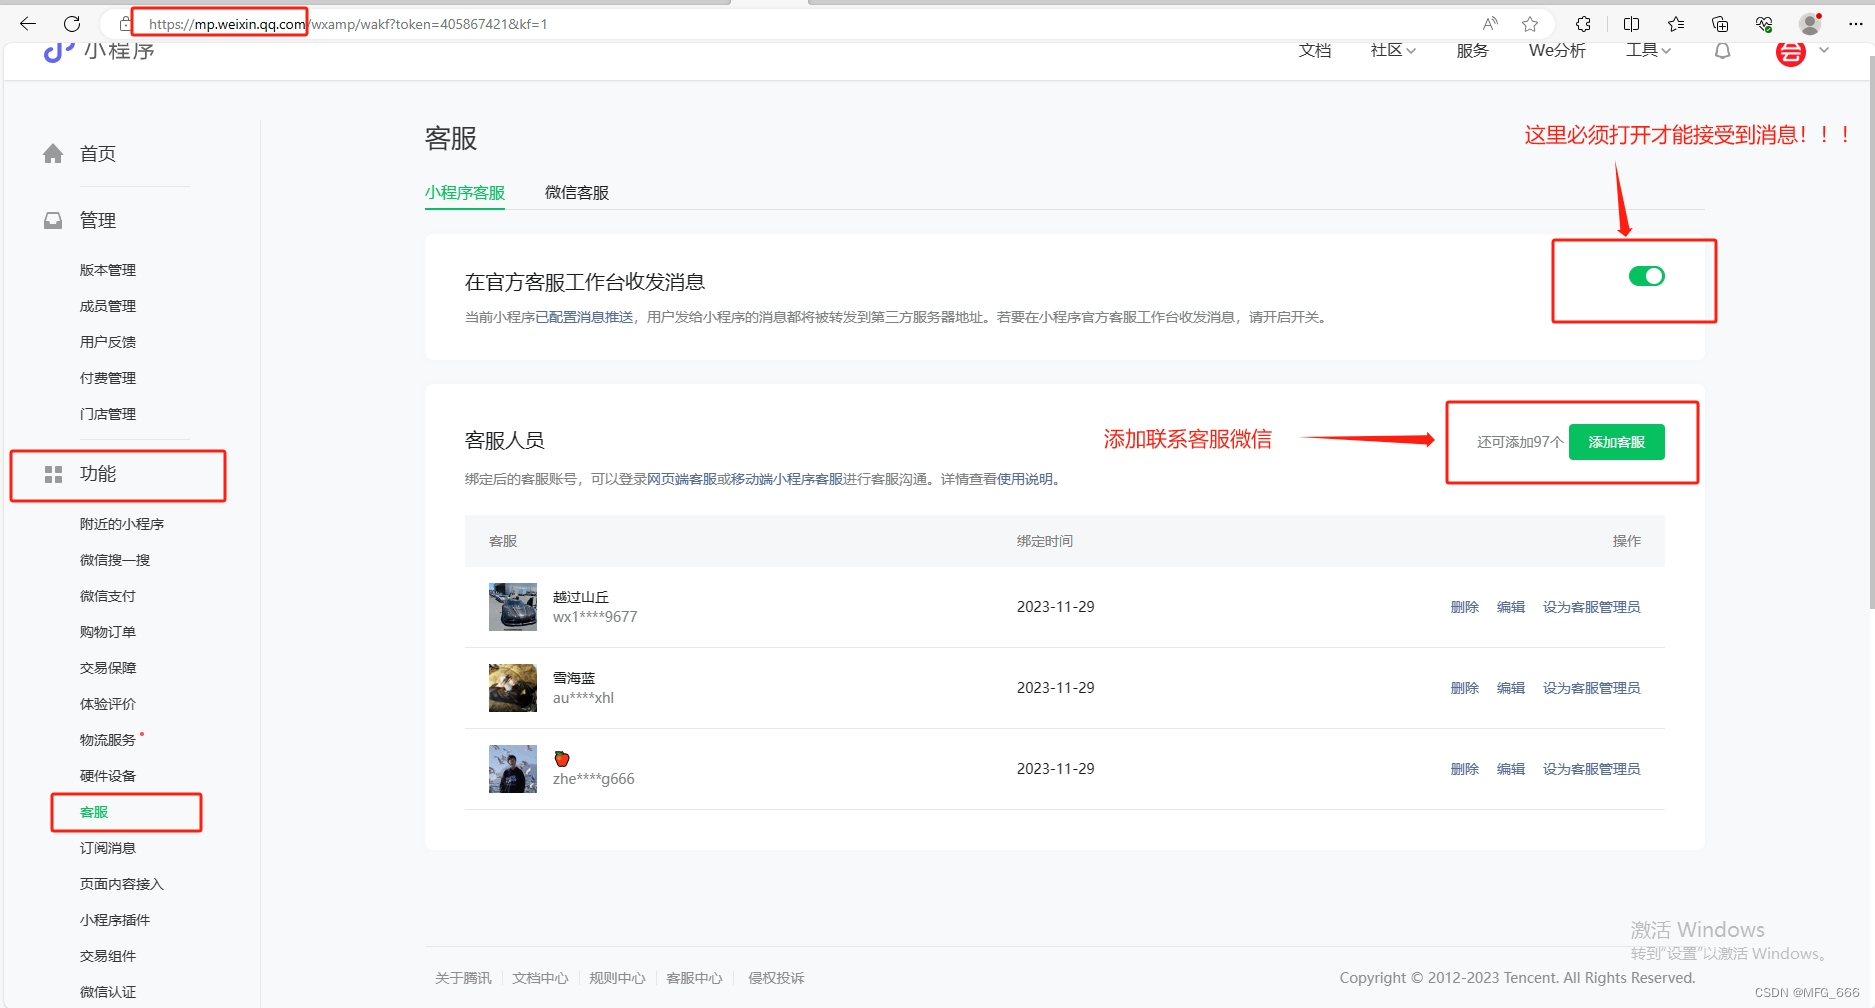Click the zhe****g666 avatar thumbnail
This screenshot has height=1008, width=1875.
click(513, 769)
